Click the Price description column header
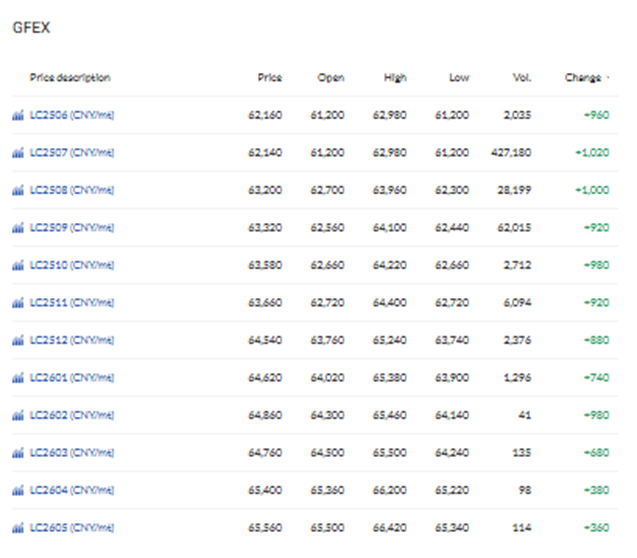Viewport: 637px width, 558px height. click(x=70, y=78)
